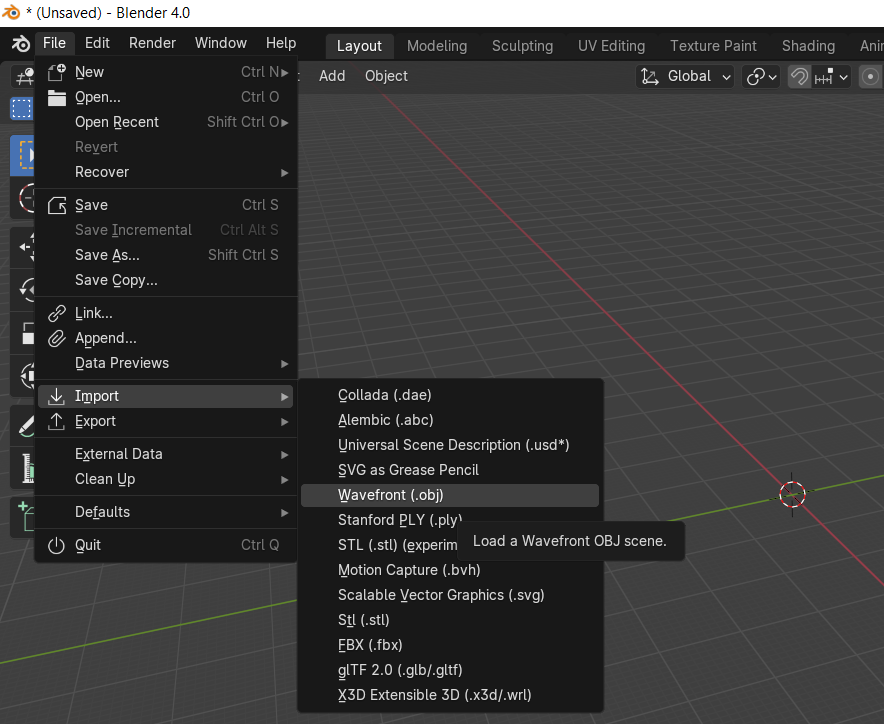
Task: Open the Render menu
Action: click(152, 43)
